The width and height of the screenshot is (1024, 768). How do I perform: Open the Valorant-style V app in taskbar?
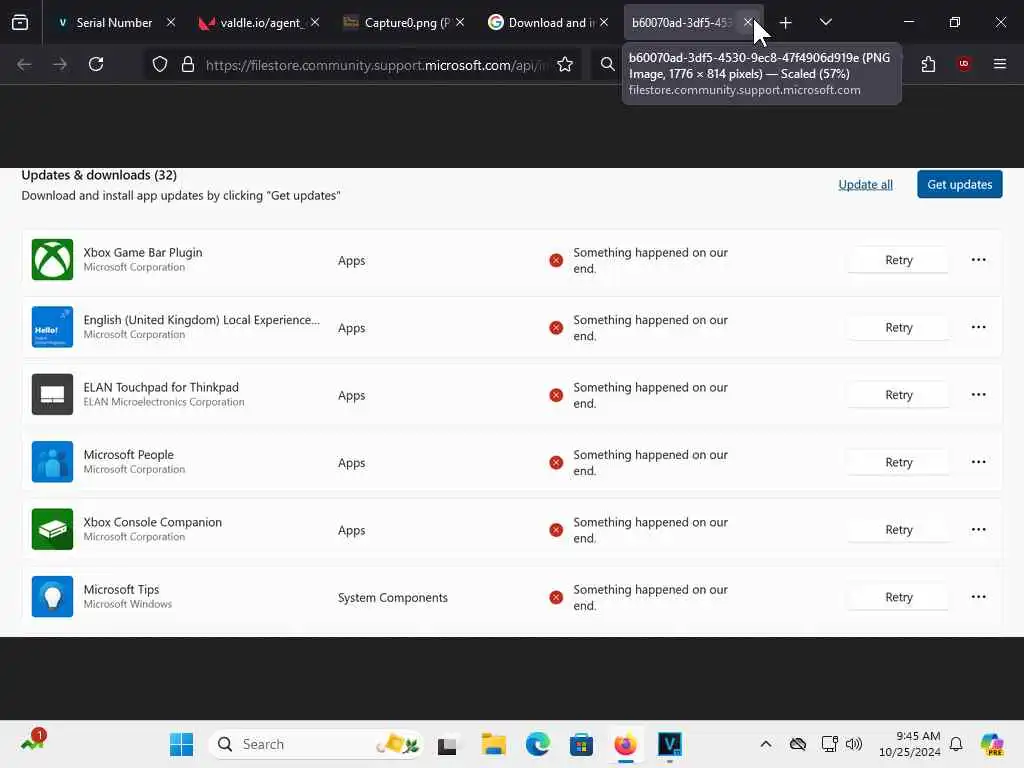669,744
